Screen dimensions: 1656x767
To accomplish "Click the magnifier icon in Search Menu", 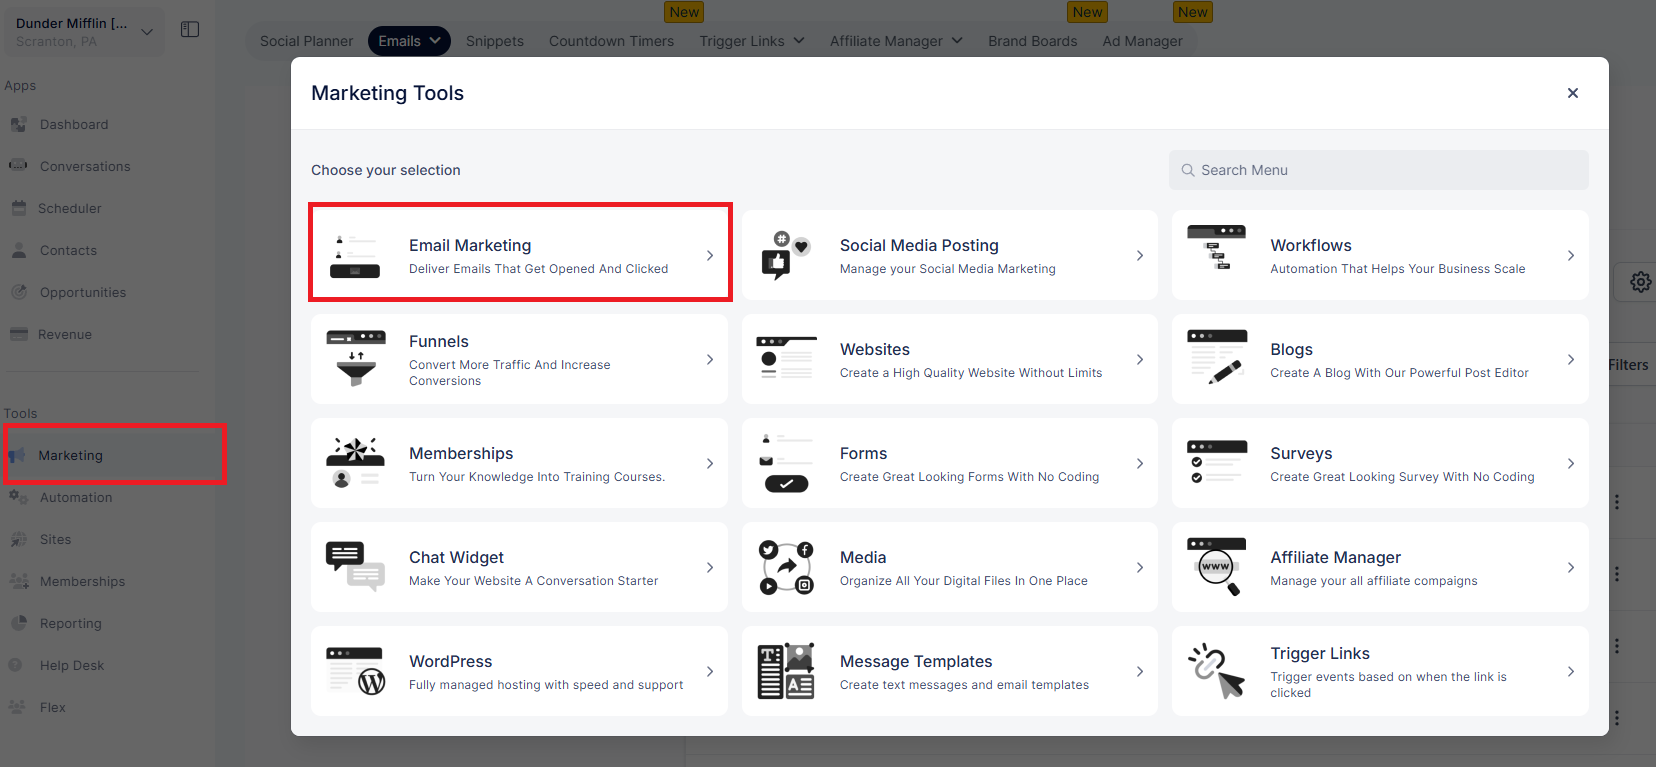I will coord(1188,170).
